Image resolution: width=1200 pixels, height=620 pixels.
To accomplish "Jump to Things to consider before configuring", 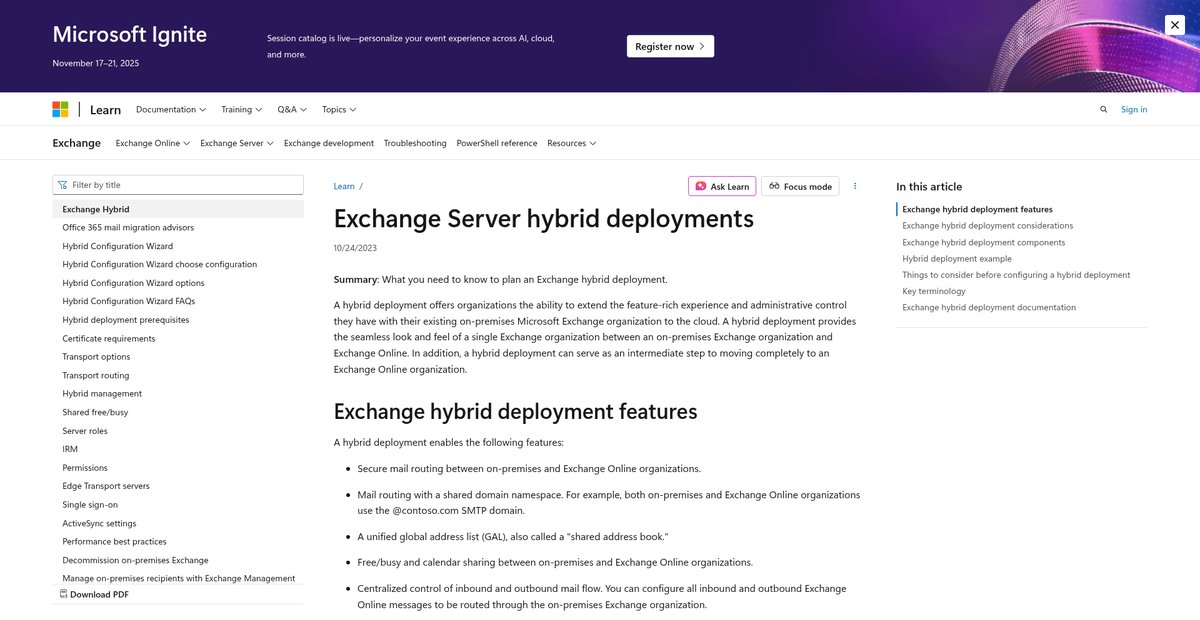I will [1016, 275].
